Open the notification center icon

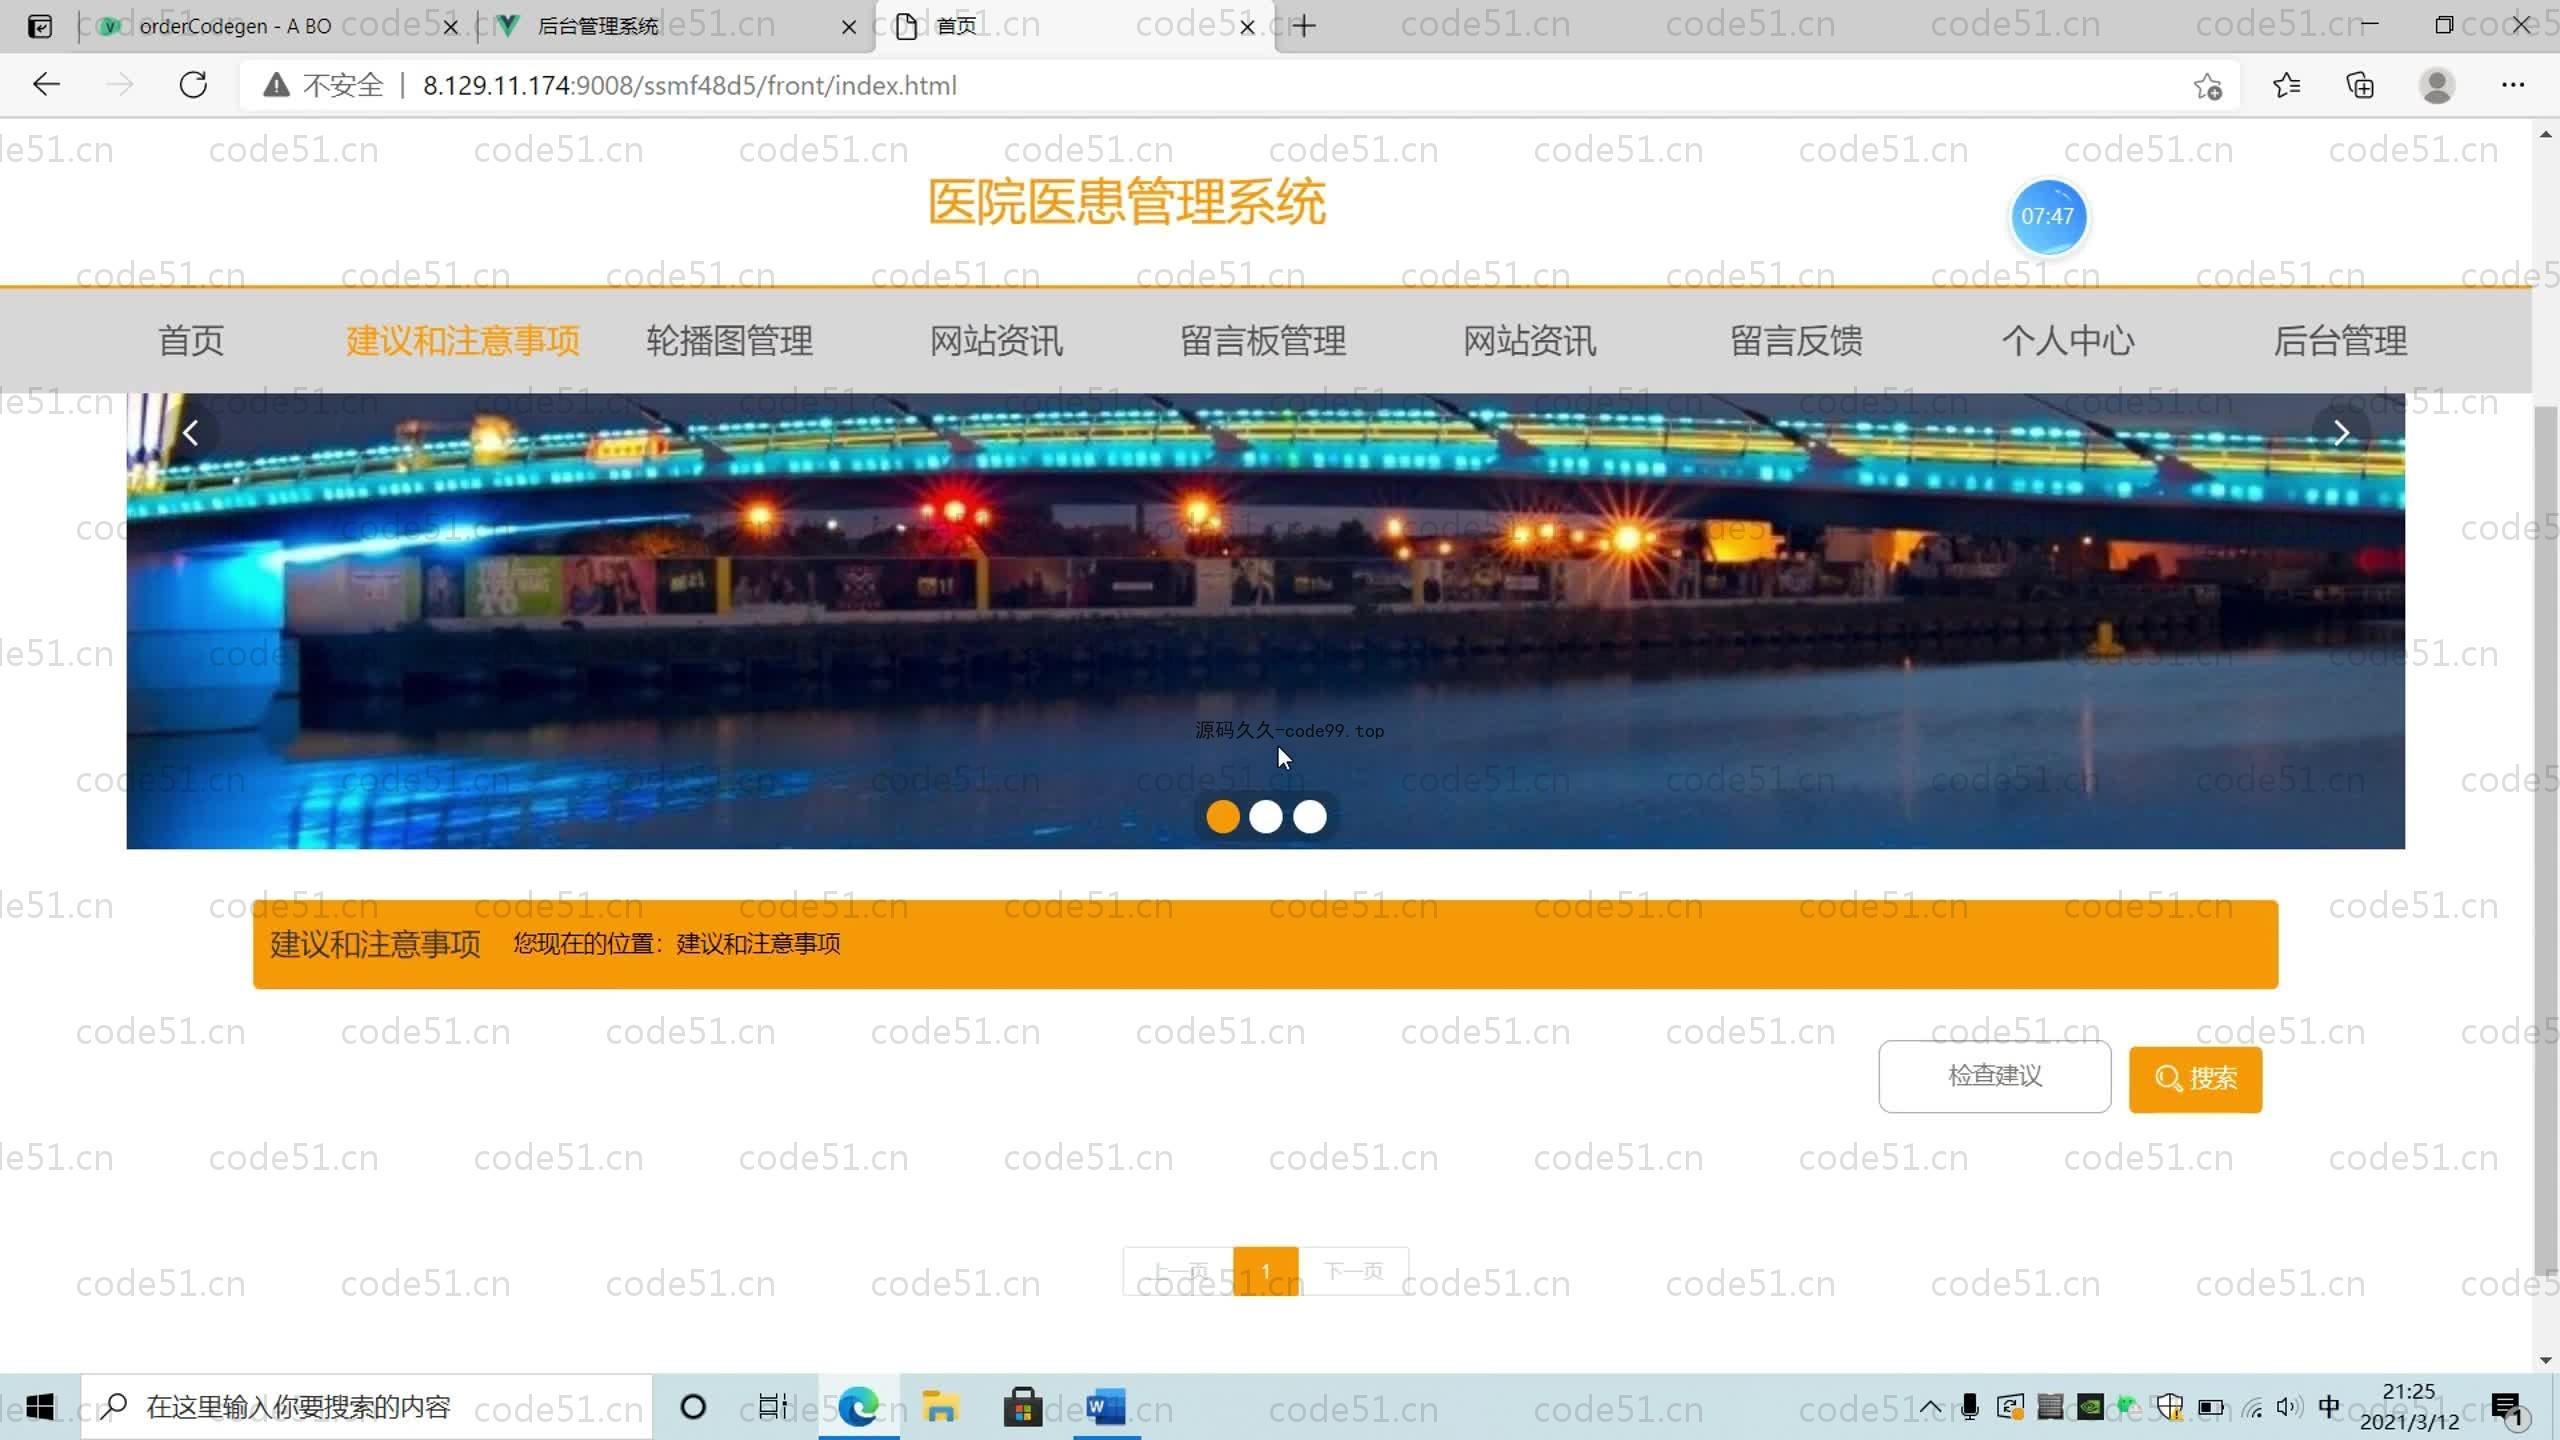coord(2507,1408)
